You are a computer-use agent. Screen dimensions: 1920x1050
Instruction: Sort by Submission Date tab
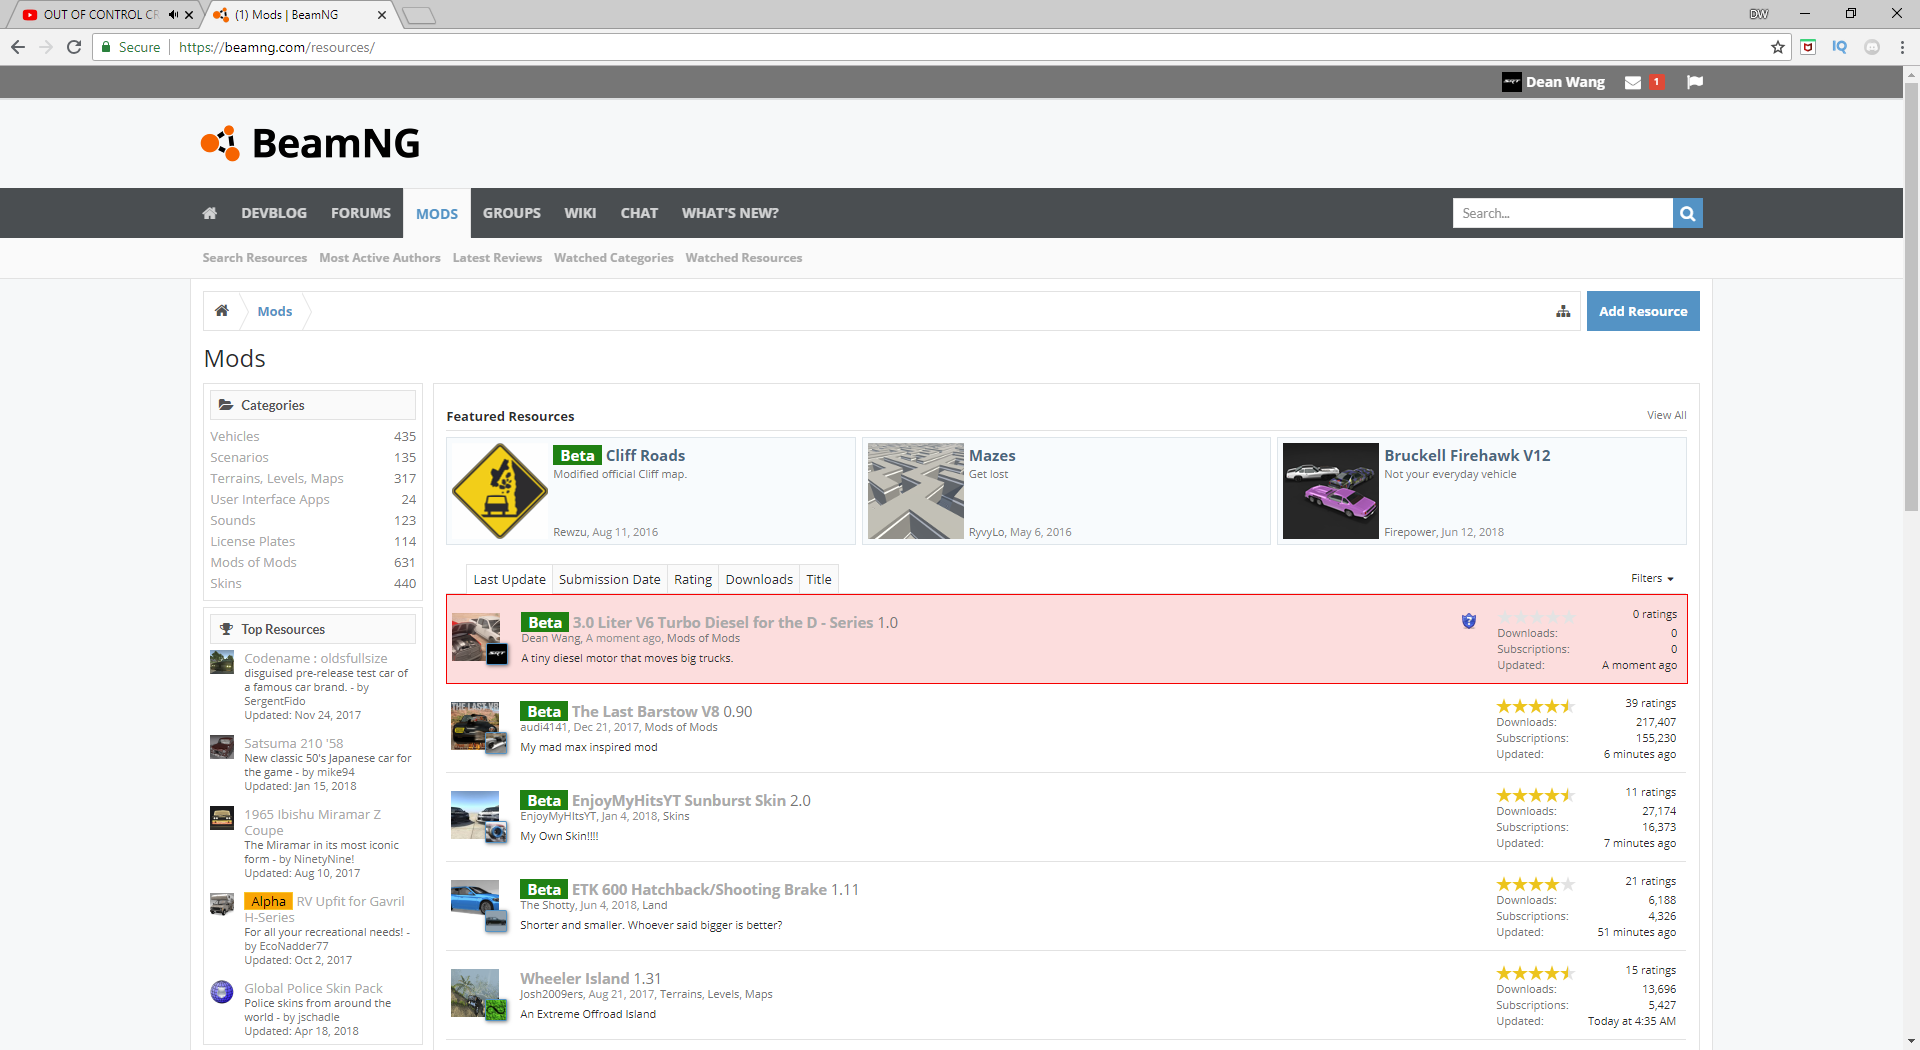609,579
